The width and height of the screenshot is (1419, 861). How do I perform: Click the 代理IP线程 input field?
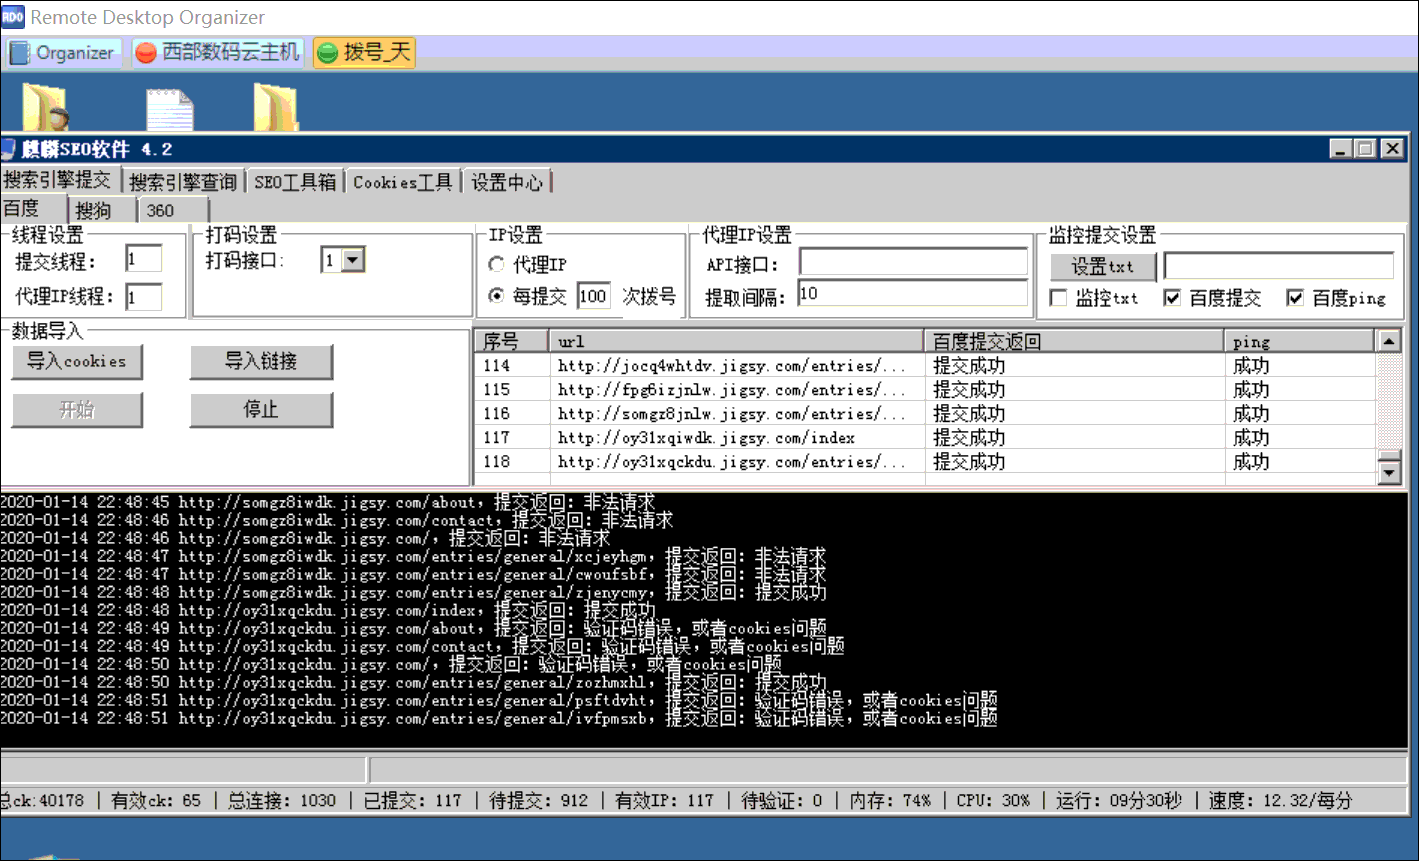(144, 297)
